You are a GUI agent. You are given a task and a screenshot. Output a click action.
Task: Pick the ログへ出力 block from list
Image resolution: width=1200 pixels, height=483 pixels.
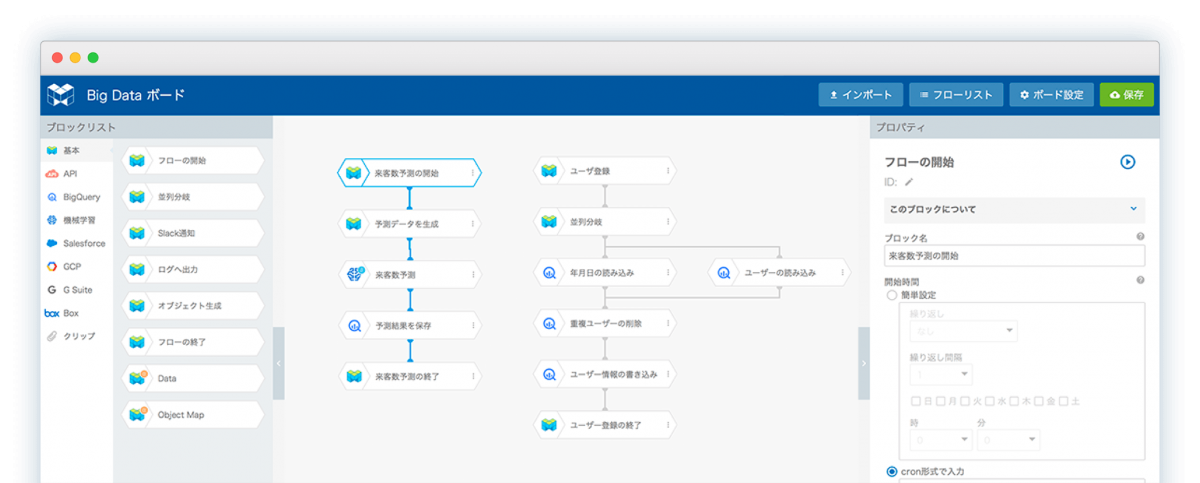click(193, 269)
